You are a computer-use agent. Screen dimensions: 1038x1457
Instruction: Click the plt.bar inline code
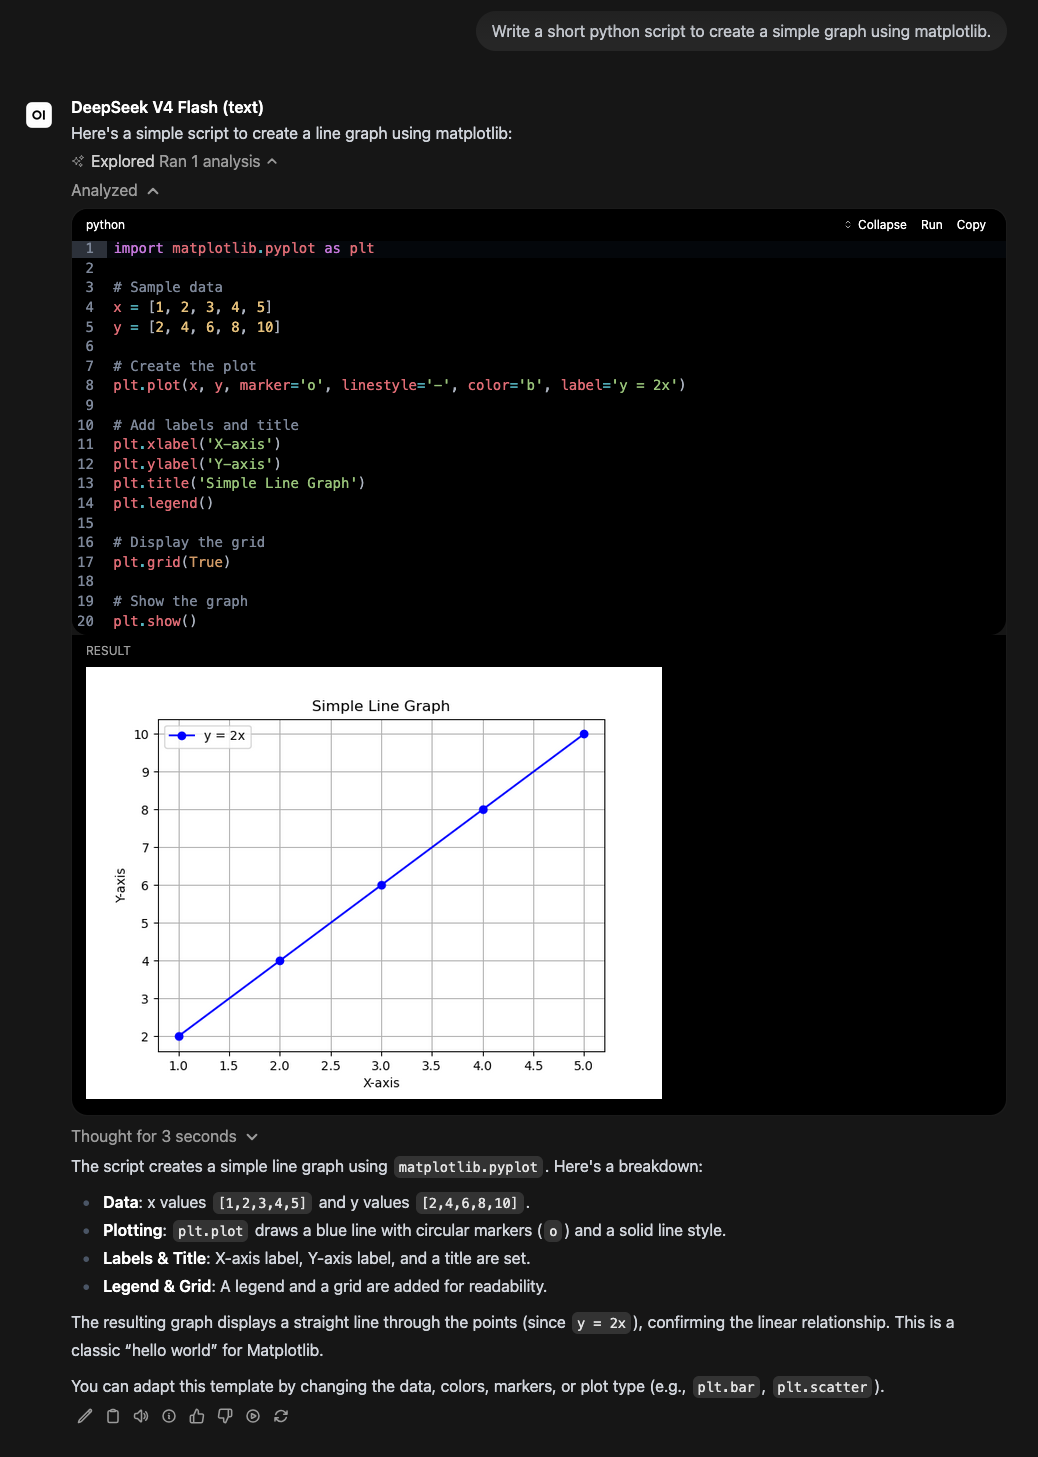click(726, 1387)
